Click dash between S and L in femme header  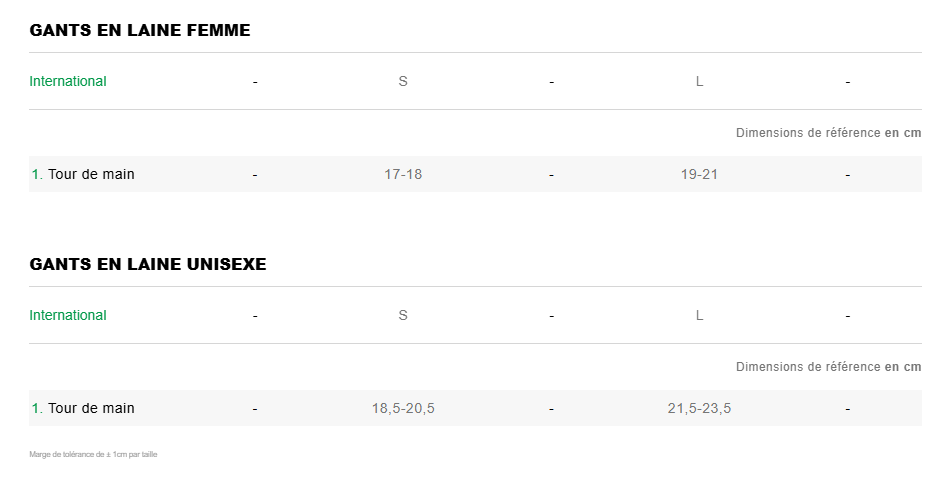pos(551,82)
